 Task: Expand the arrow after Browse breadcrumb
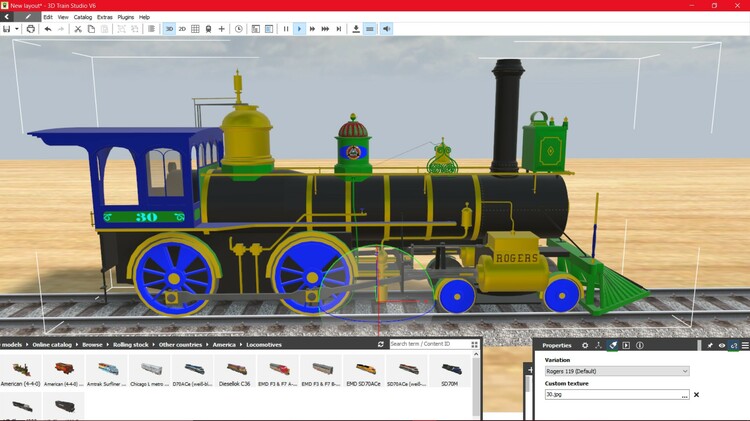coord(108,344)
